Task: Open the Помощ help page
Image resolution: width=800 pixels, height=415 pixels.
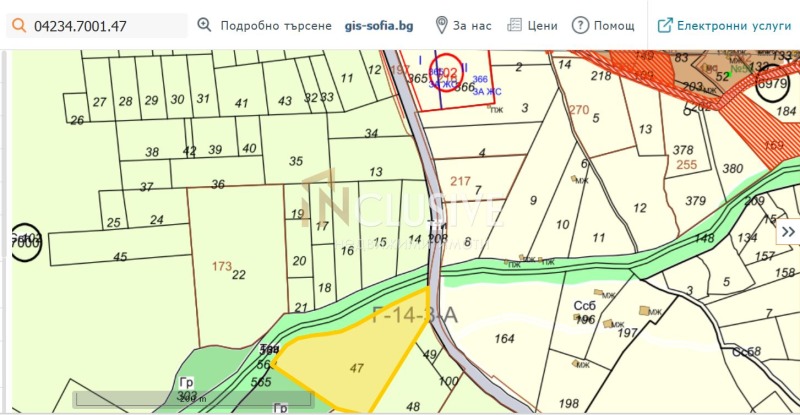Action: [x=614, y=26]
